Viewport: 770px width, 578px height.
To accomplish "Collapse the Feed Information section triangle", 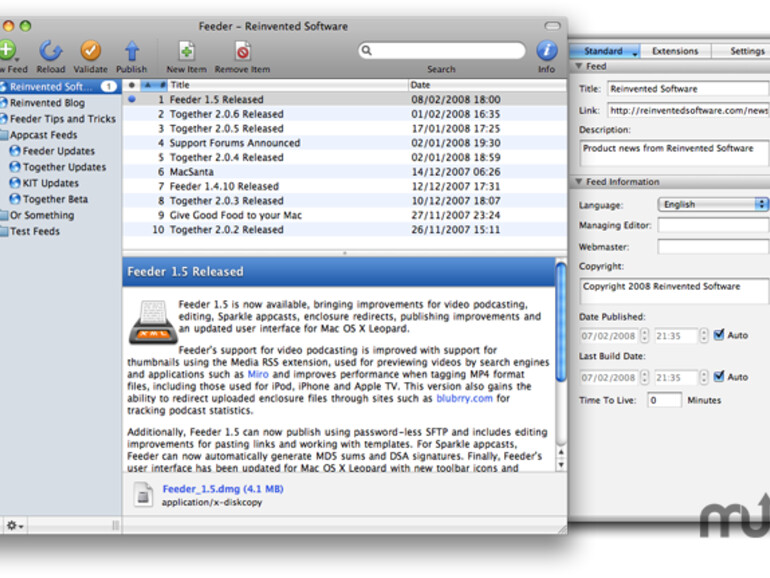I will click(x=578, y=182).
